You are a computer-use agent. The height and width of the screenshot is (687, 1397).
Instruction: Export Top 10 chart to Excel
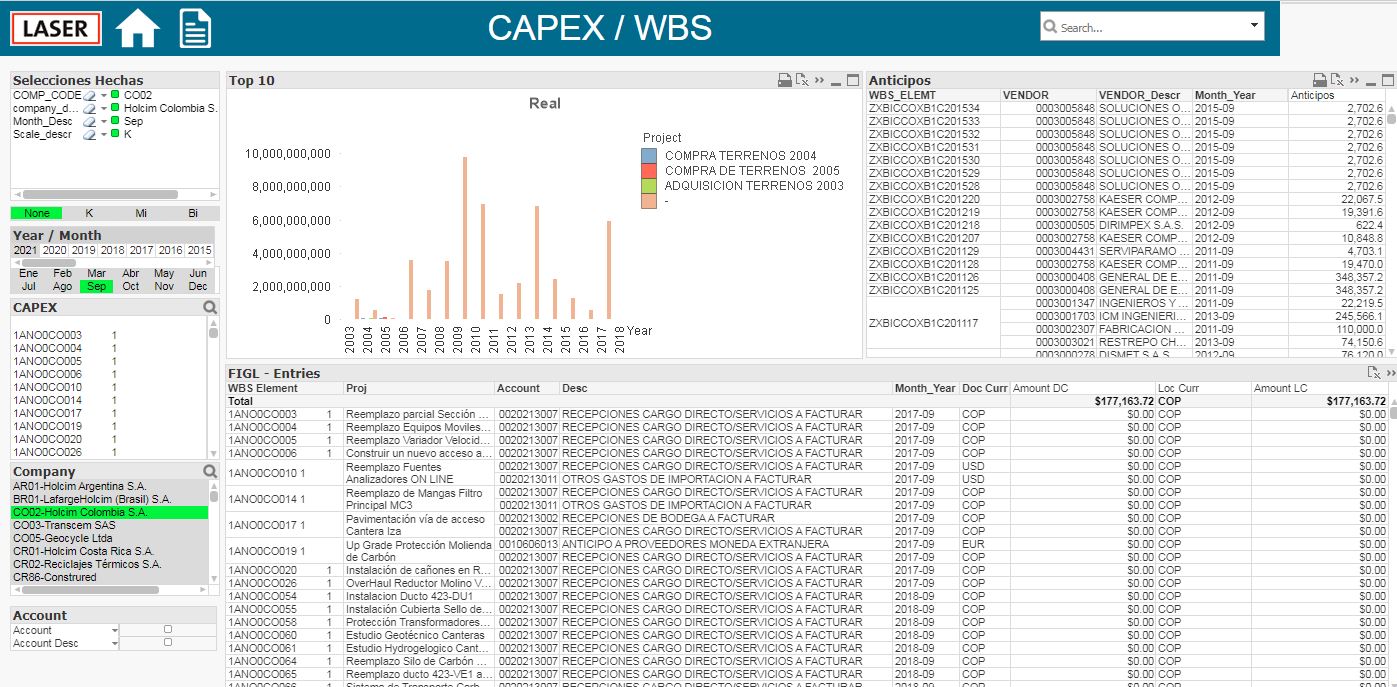802,80
